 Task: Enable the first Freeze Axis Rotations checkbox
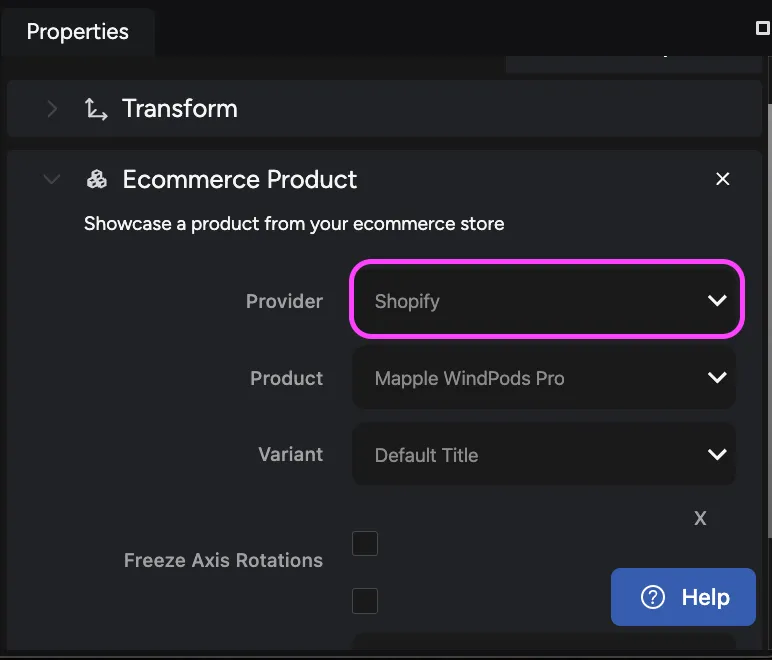[365, 543]
